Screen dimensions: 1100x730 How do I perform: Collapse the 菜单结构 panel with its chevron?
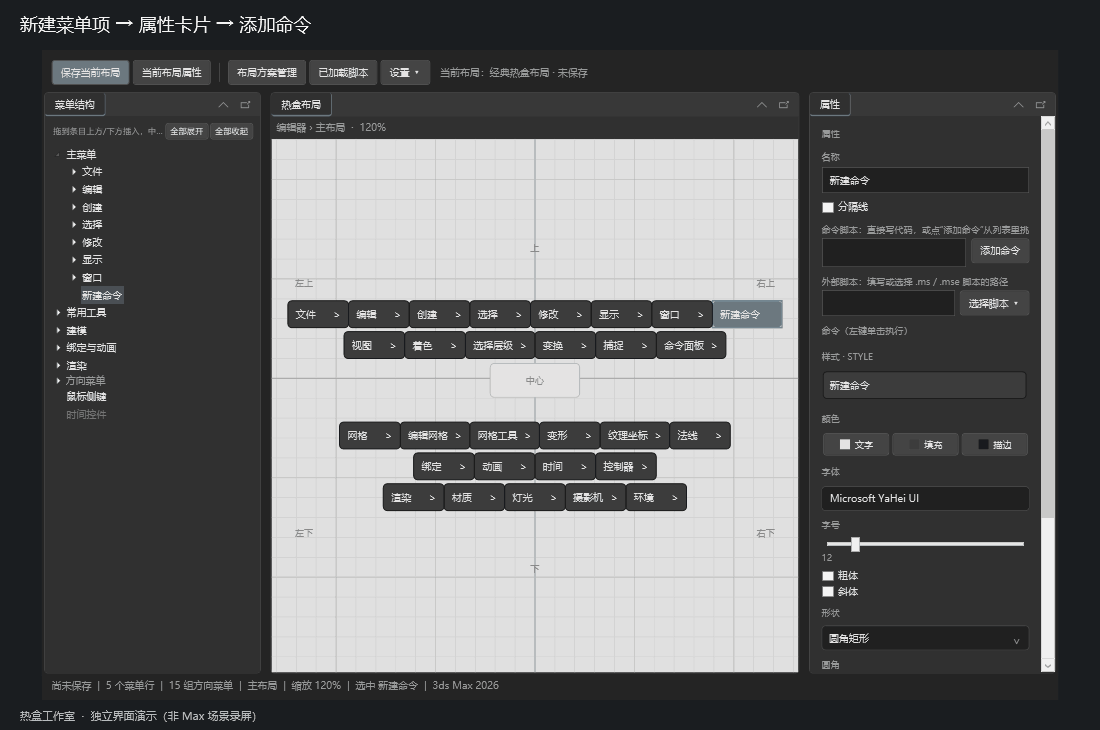223,104
